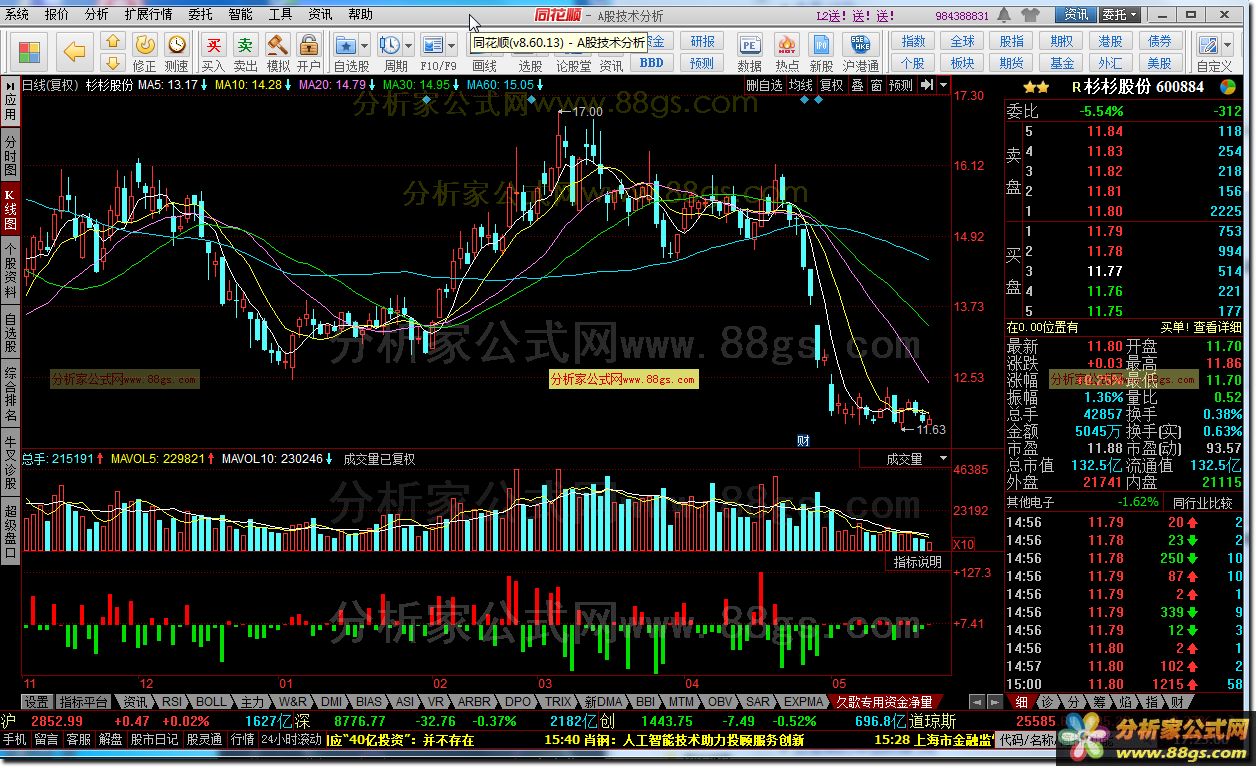
Task: Toggle the 复权 price adjustment button
Action: pyautogui.click(x=832, y=85)
